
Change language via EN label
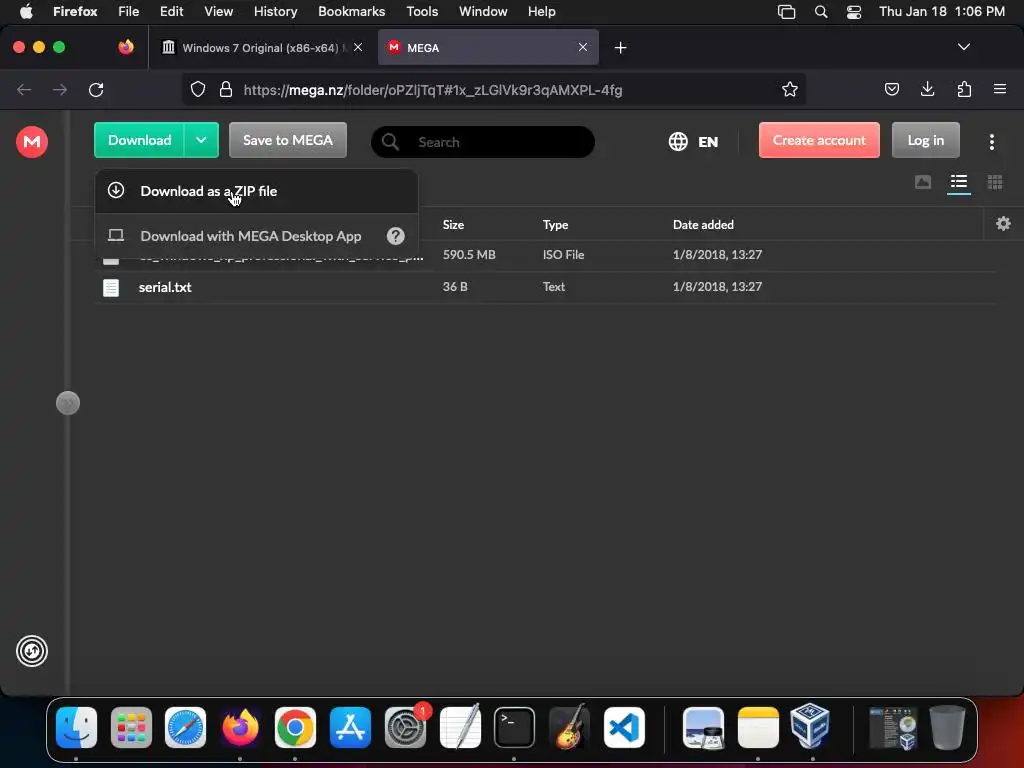pos(708,142)
